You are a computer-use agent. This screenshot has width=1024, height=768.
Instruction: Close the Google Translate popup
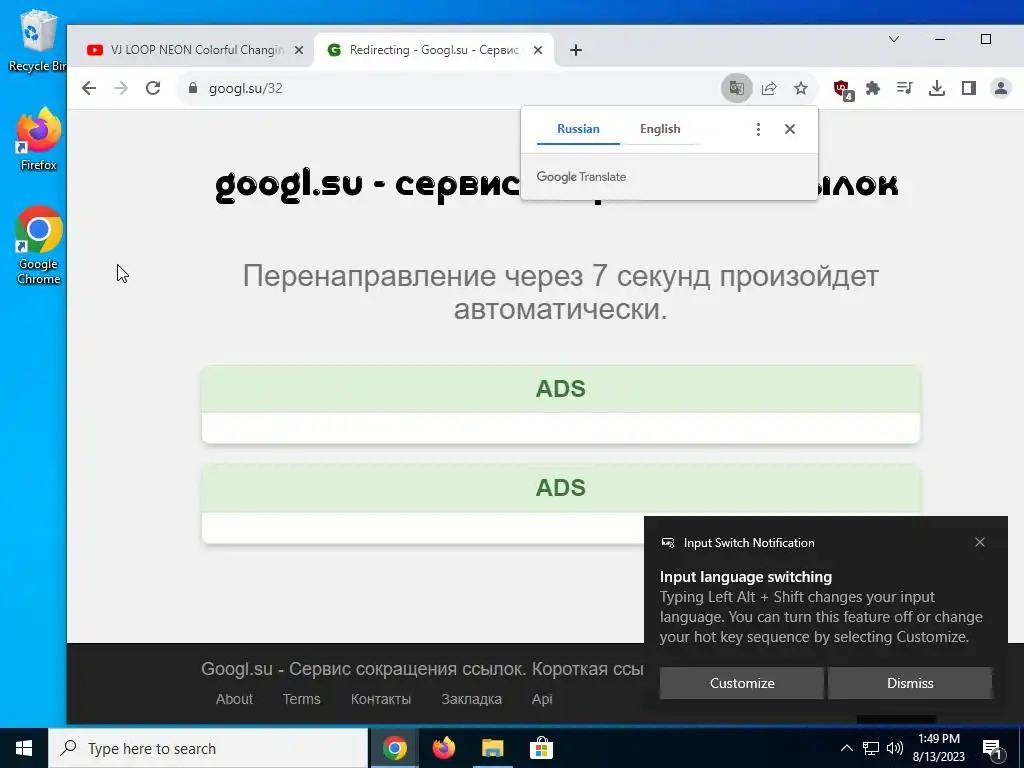point(790,129)
